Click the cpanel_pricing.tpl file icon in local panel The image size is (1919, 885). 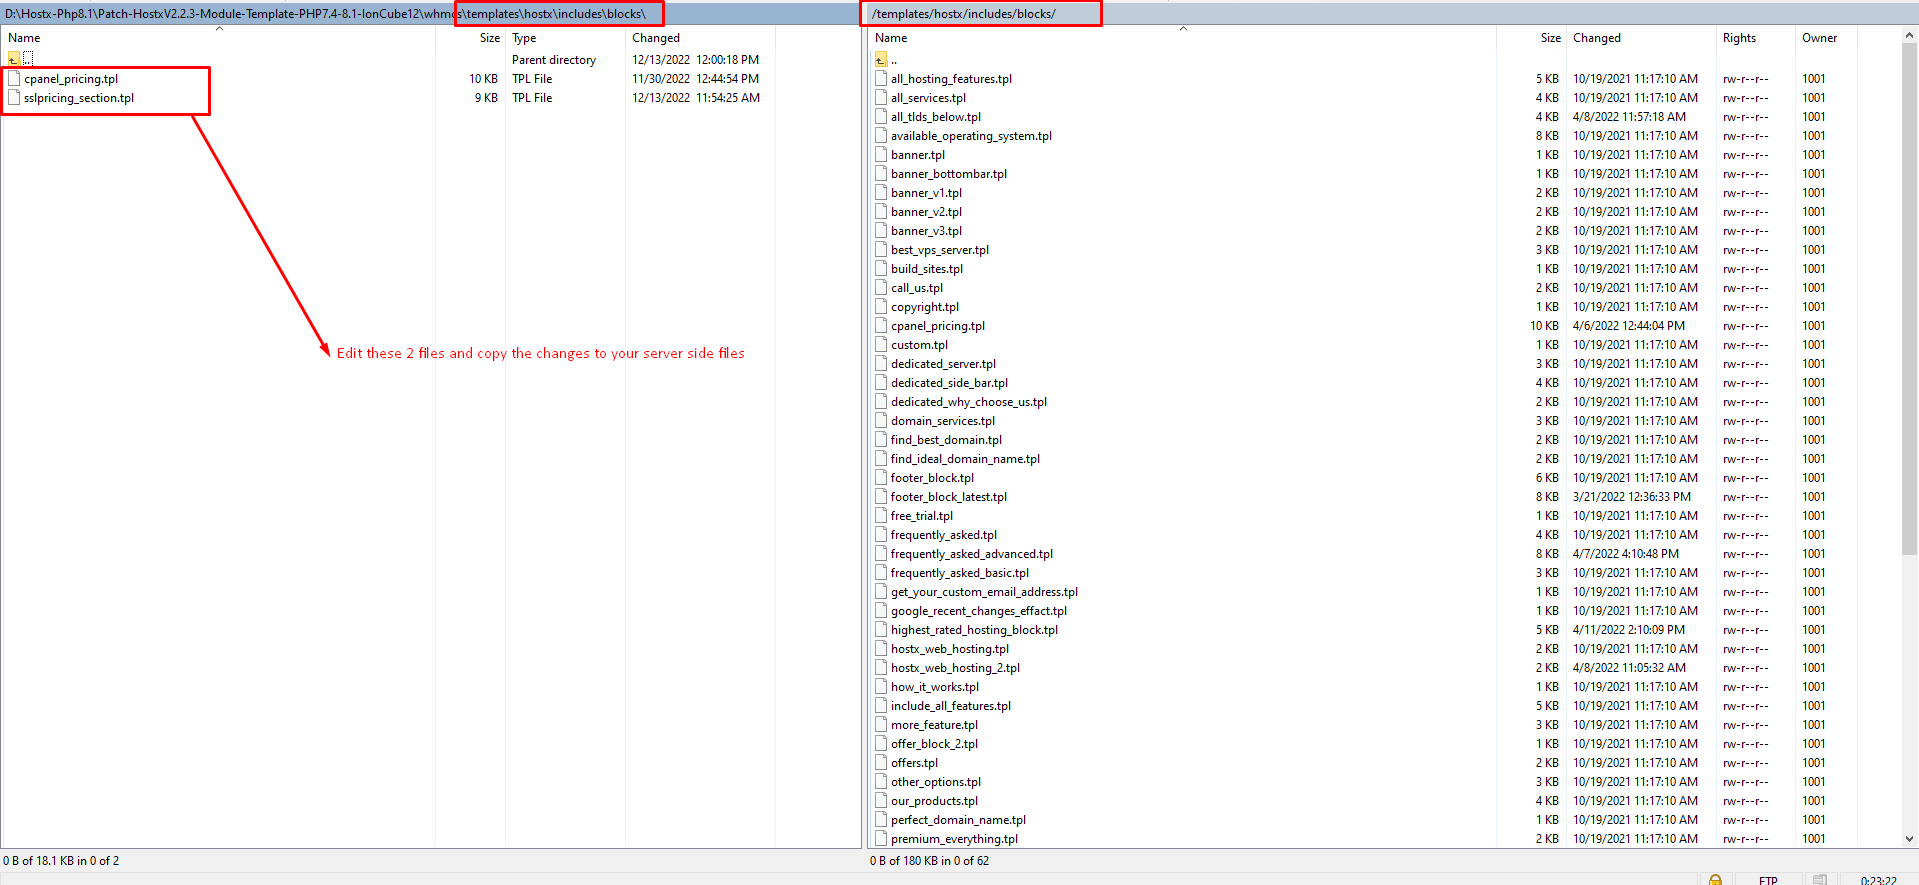(14, 79)
